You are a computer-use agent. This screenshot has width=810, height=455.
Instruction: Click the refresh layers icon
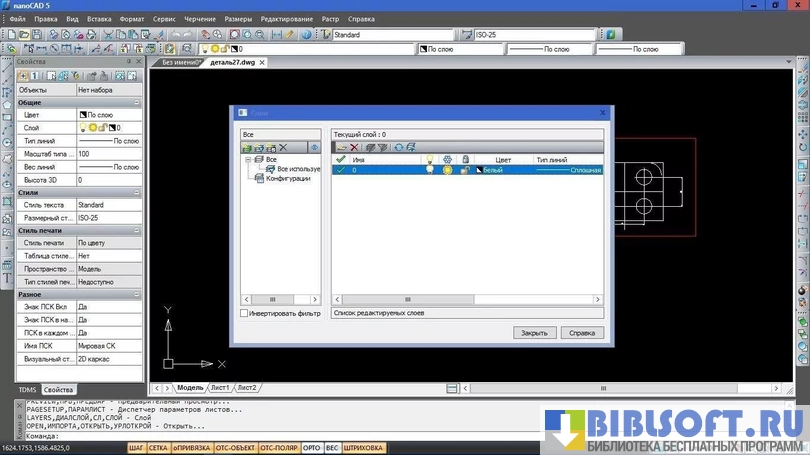click(398, 147)
